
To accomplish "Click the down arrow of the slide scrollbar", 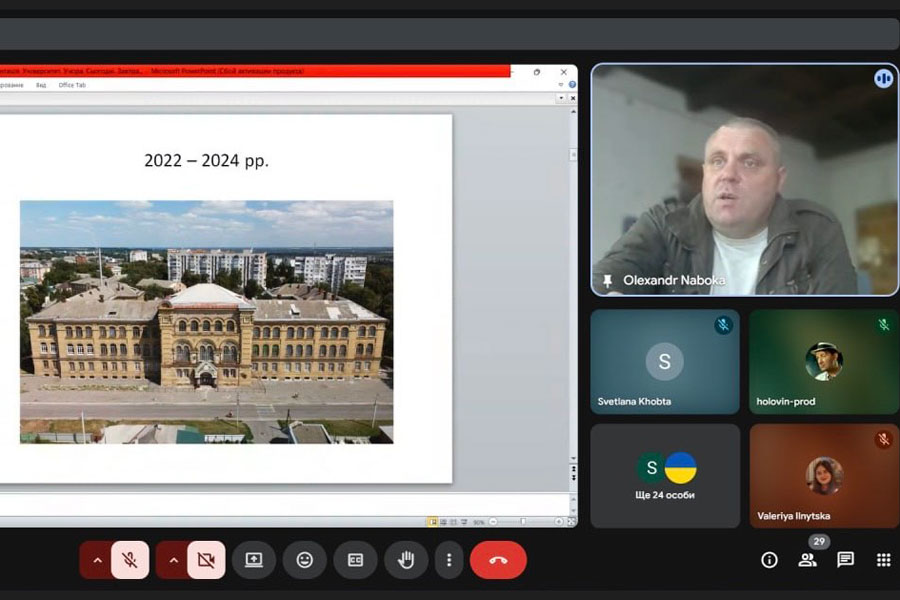I will point(573,458).
